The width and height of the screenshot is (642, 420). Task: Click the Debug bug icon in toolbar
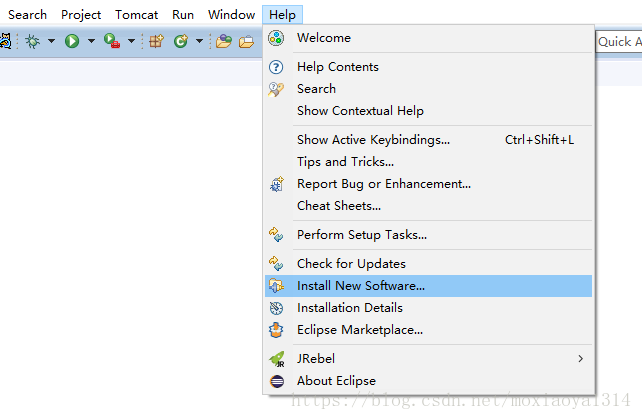point(32,41)
